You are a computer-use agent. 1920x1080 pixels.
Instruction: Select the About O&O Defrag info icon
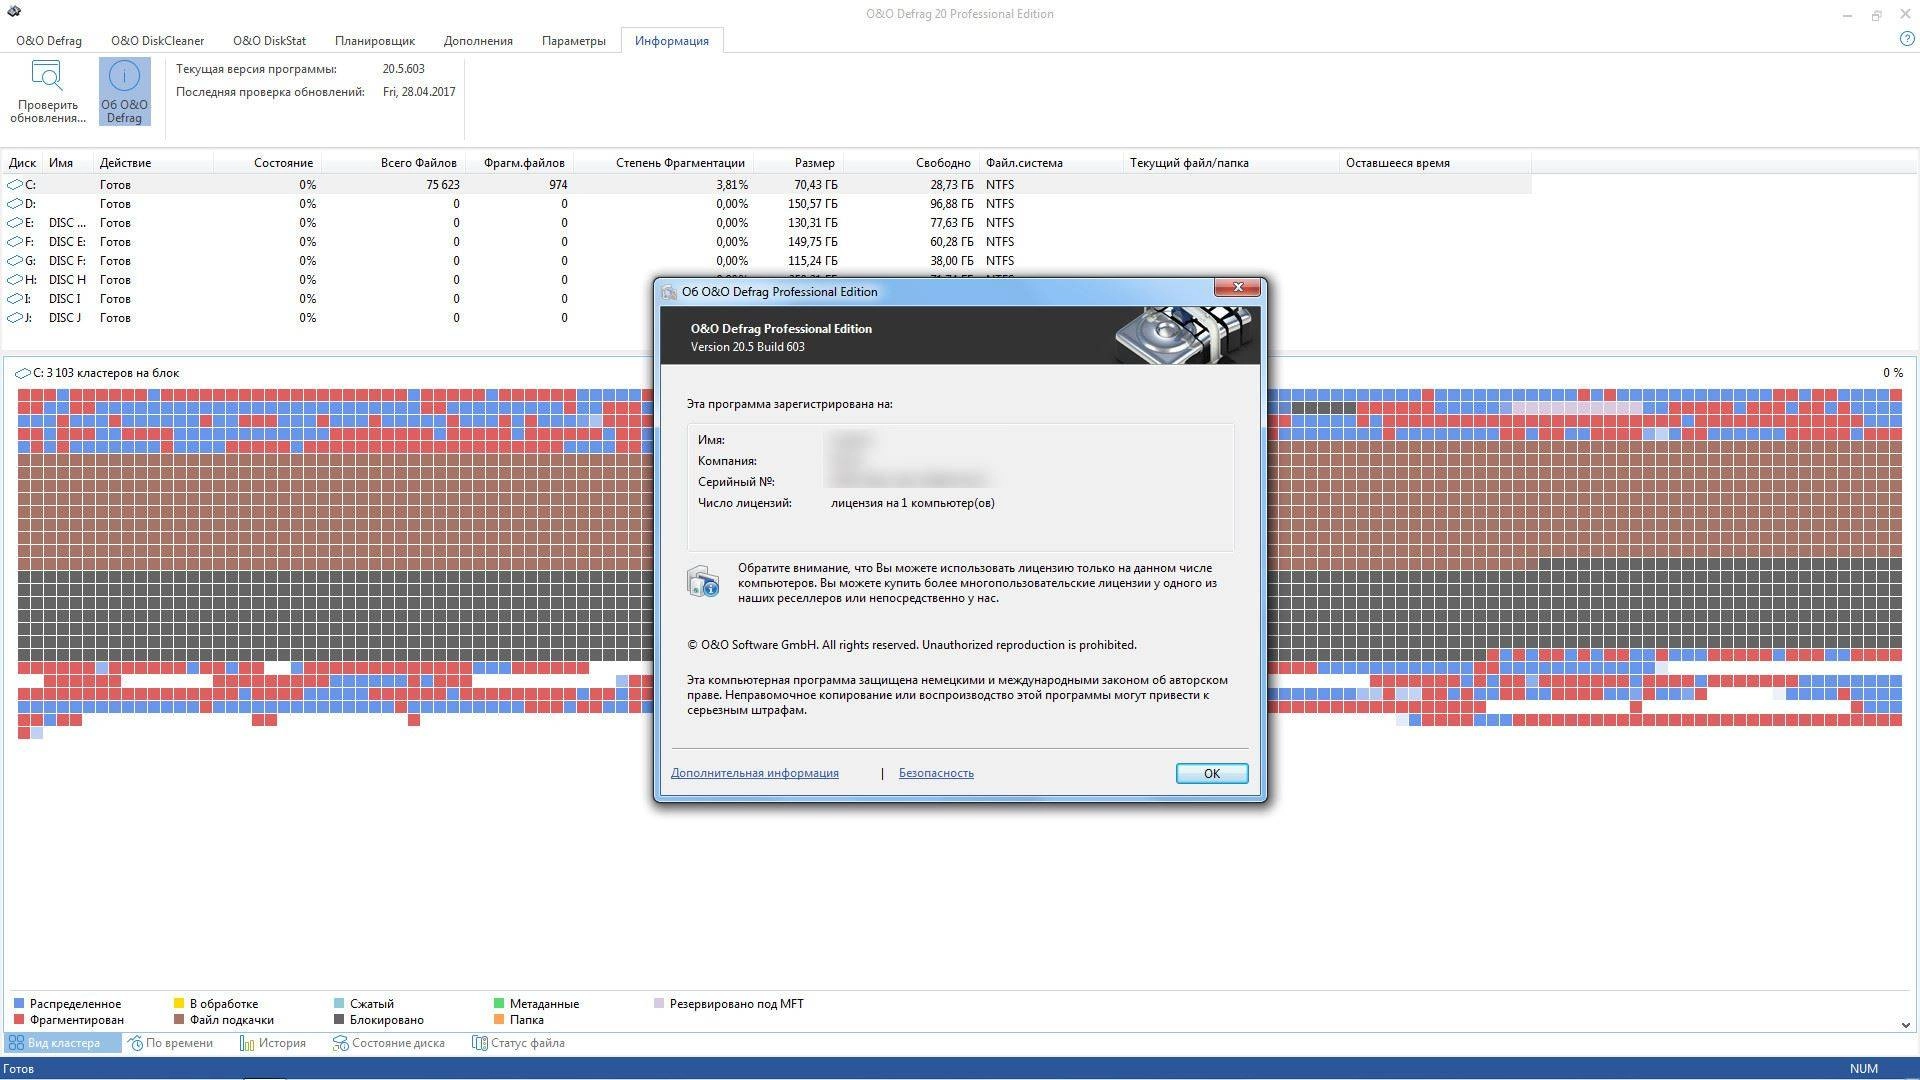(124, 77)
